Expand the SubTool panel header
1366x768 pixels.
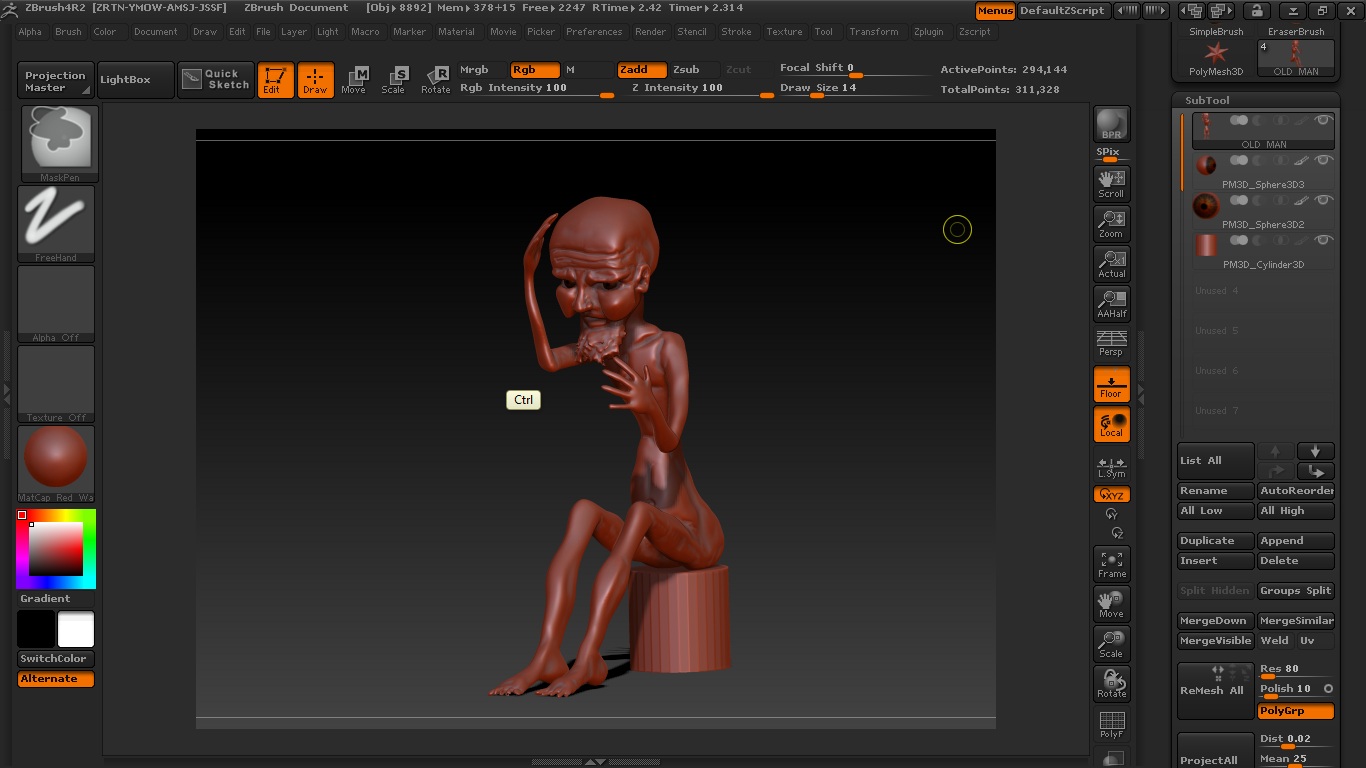pos(1207,100)
